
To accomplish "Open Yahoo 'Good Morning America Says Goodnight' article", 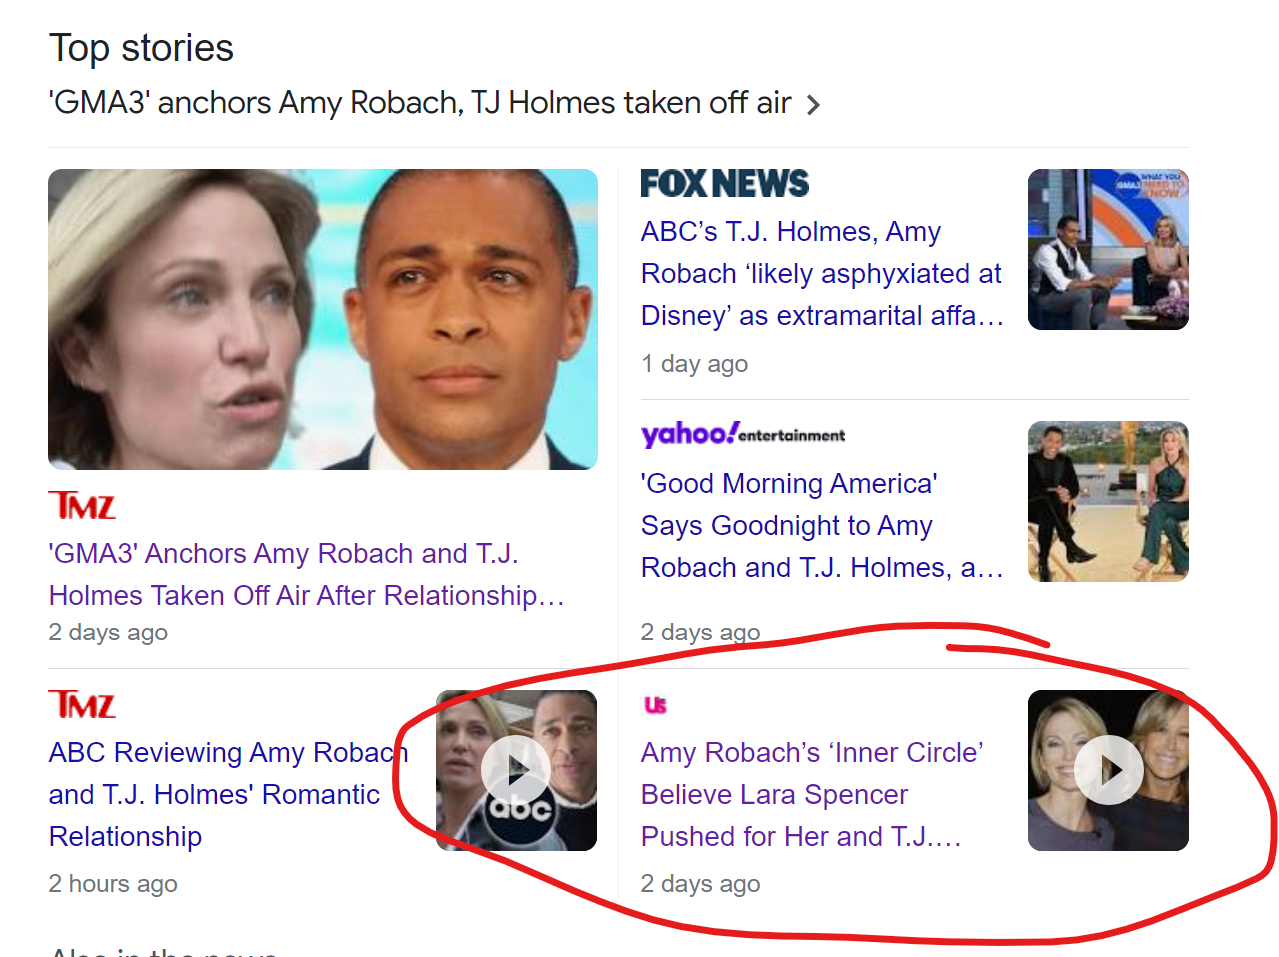I will [822, 525].
